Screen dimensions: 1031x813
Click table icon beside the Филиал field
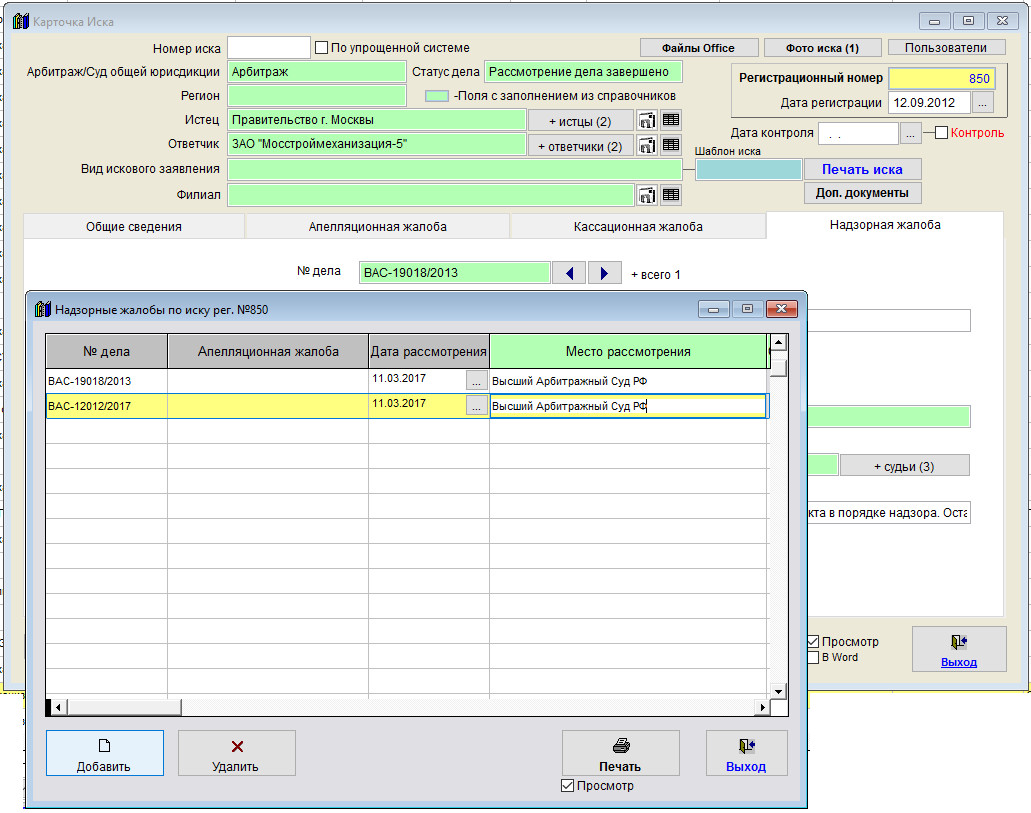pos(670,195)
